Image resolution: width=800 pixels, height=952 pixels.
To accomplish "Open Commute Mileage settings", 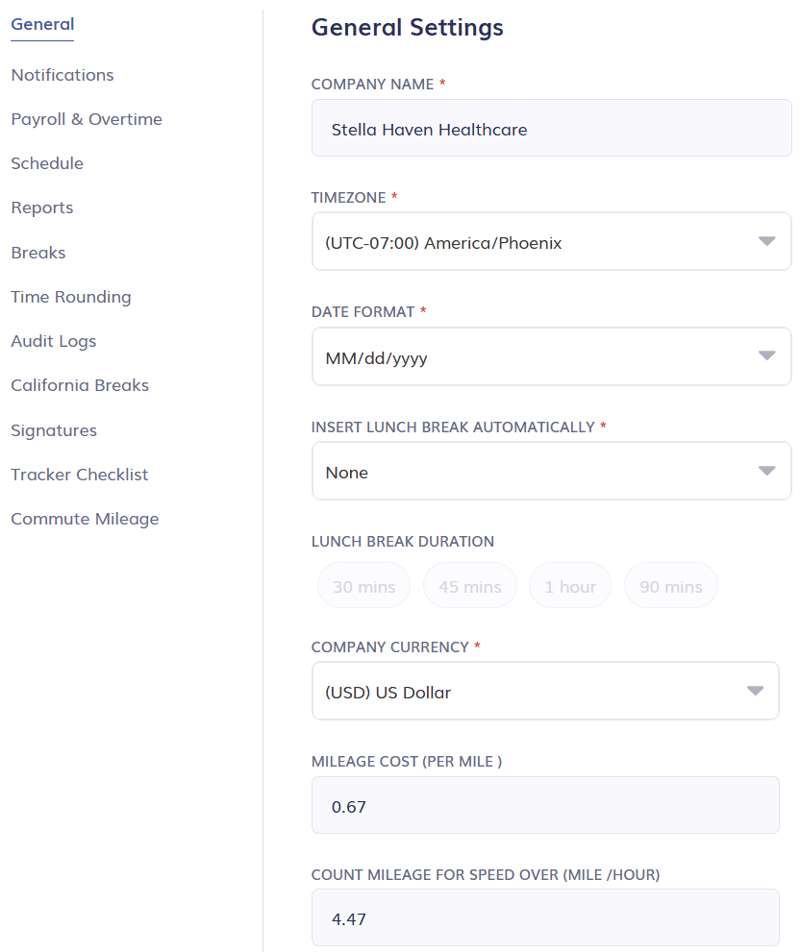I will point(85,518).
